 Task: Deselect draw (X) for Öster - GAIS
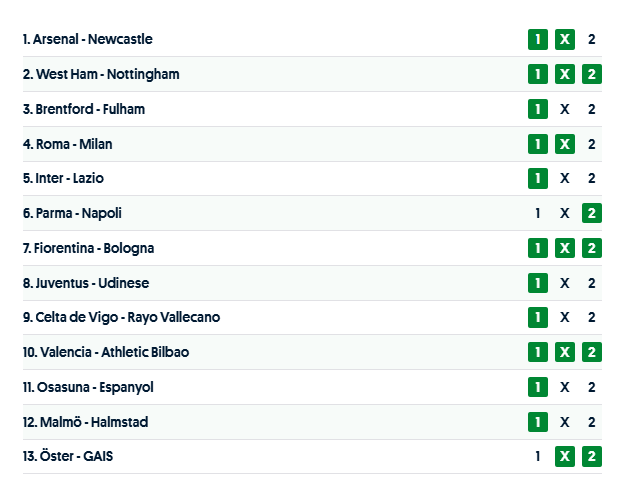point(565,456)
